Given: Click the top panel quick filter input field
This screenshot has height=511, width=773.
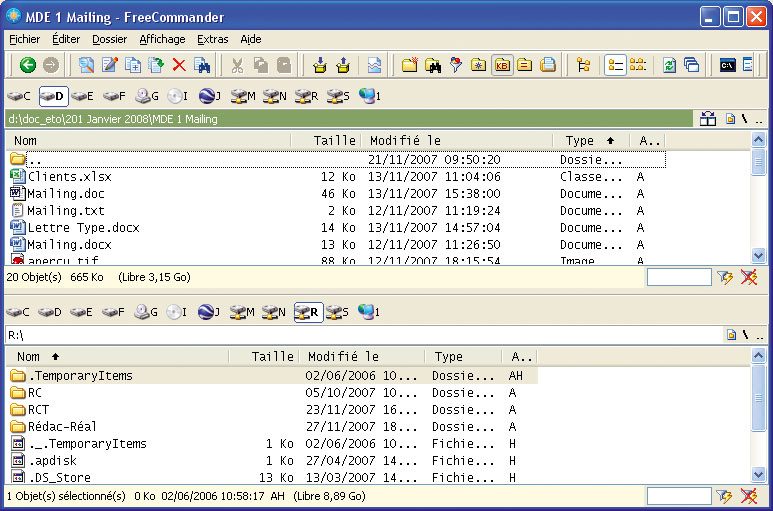Looking at the screenshot, I should pos(678,277).
